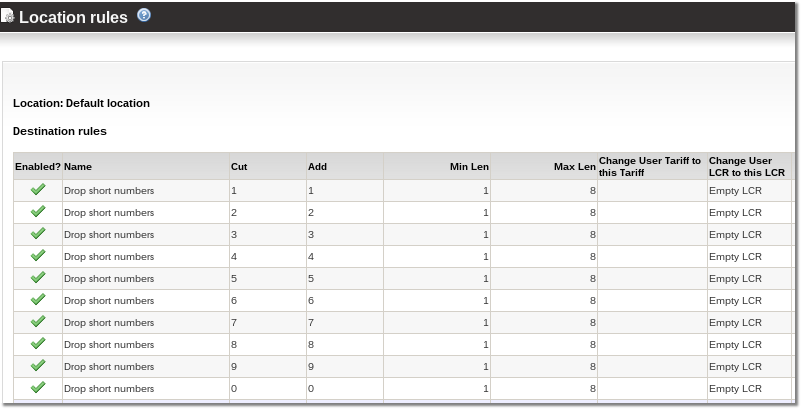Click the blue help icon beside Location rules
The image size is (801, 409).
point(144,15)
